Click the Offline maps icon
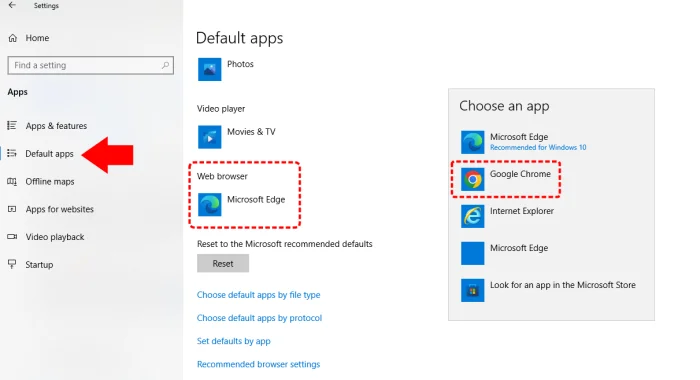This screenshot has height=380, width=700. [12, 181]
